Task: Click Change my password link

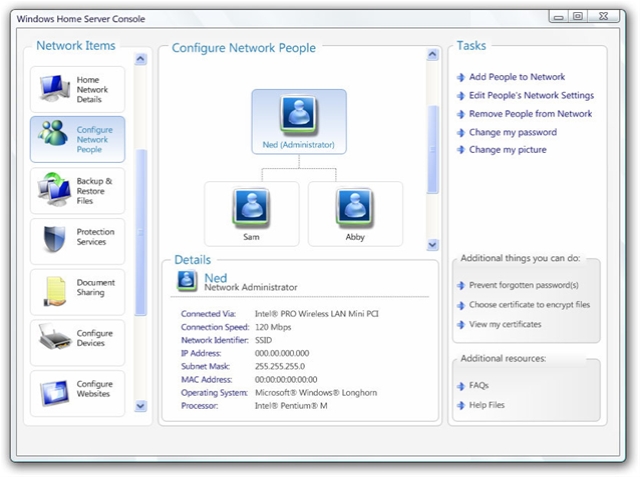Action: (513, 133)
